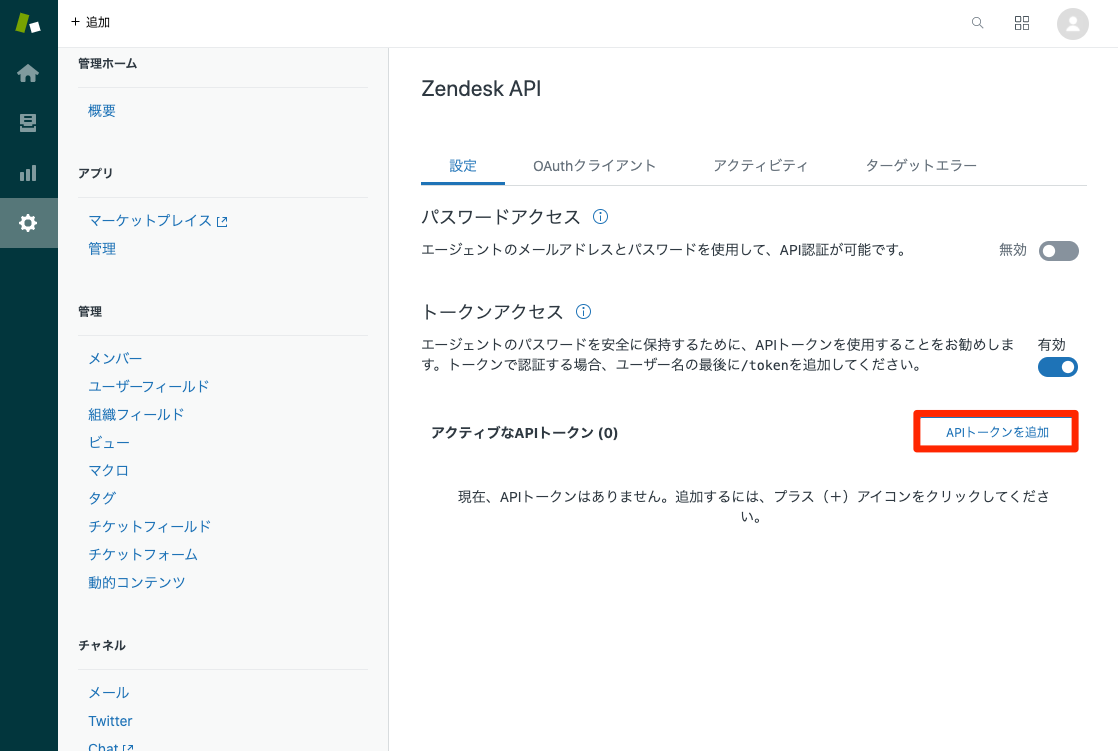This screenshot has width=1118, height=751.
Task: Open the タグ link
Action: 101,498
